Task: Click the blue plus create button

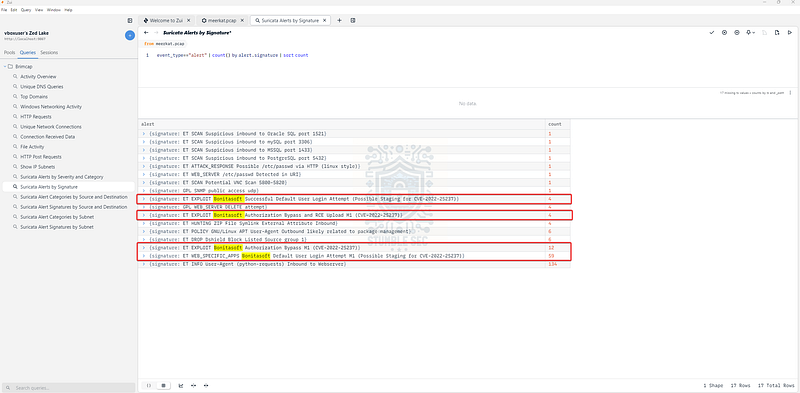Action: click(130, 35)
